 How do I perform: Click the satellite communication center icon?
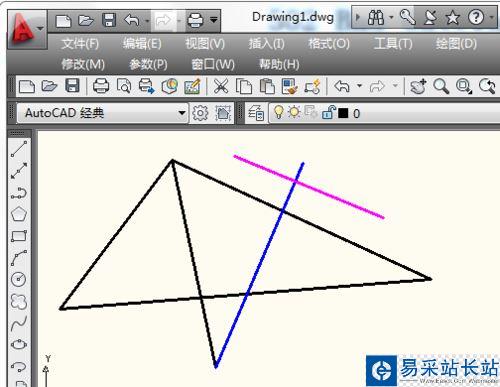[430, 17]
